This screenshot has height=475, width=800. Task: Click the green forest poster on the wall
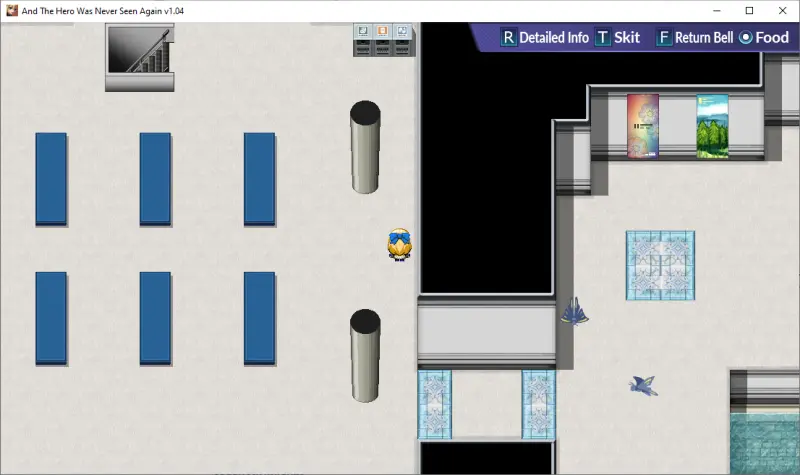click(712, 126)
